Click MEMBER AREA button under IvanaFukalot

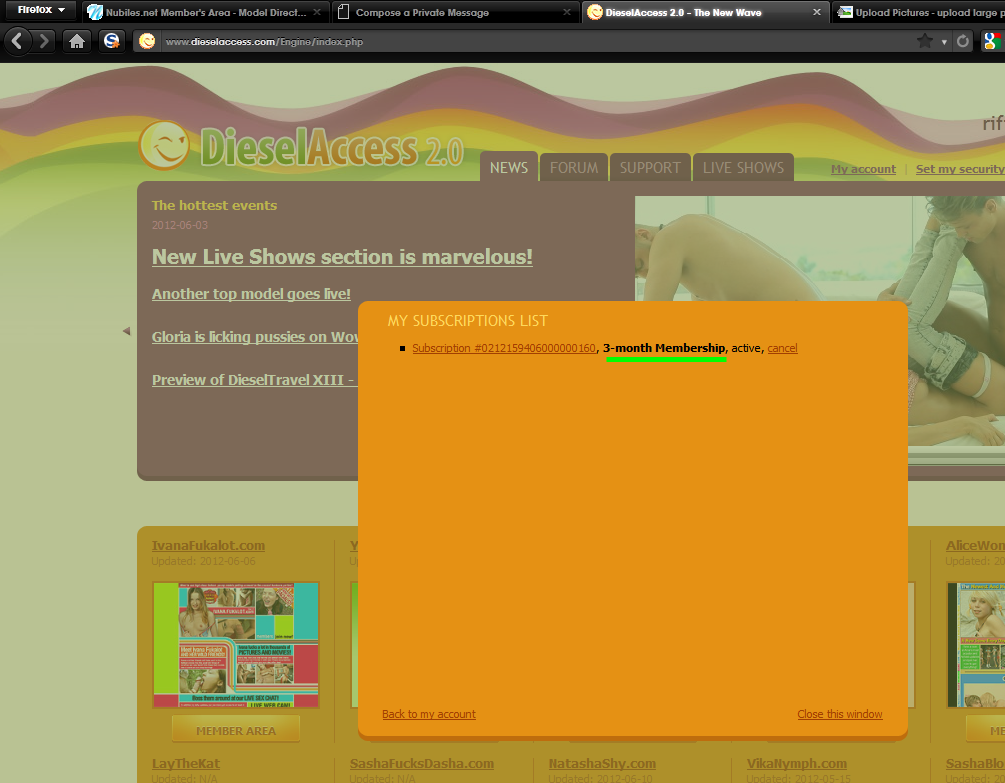point(236,730)
